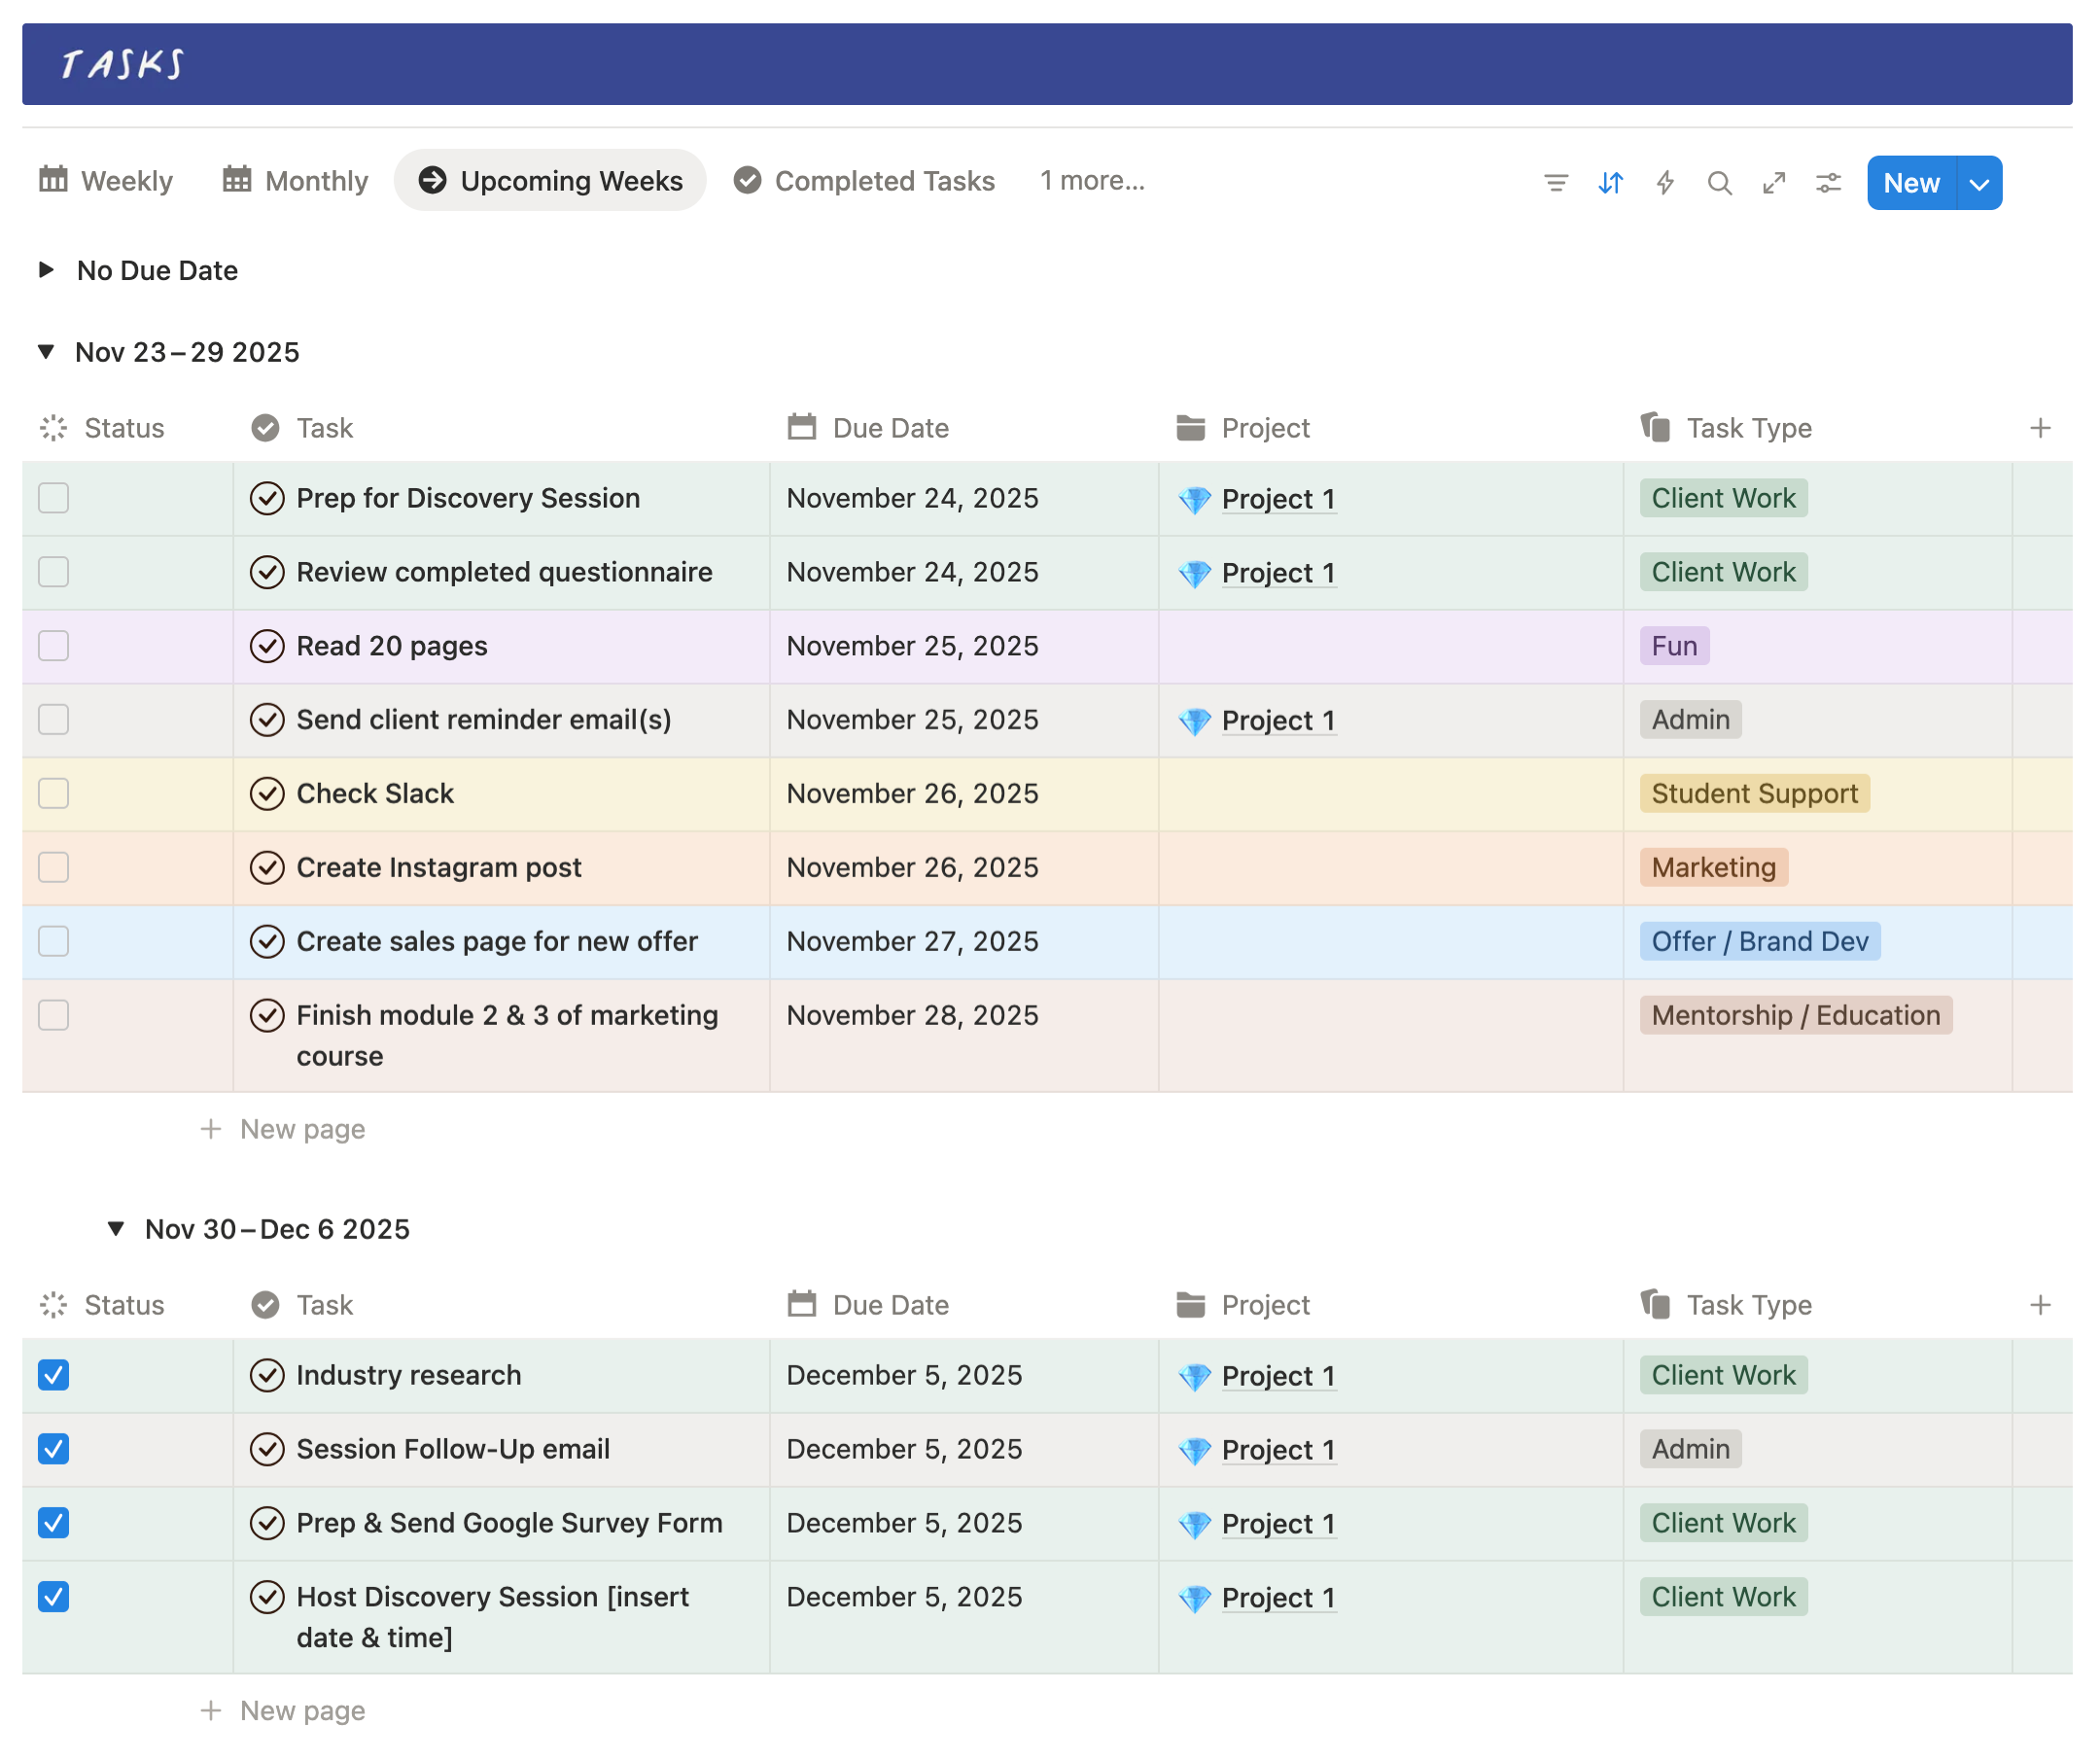
Task: Click gem icon in Prep for Discovery Session row
Action: point(1194,499)
